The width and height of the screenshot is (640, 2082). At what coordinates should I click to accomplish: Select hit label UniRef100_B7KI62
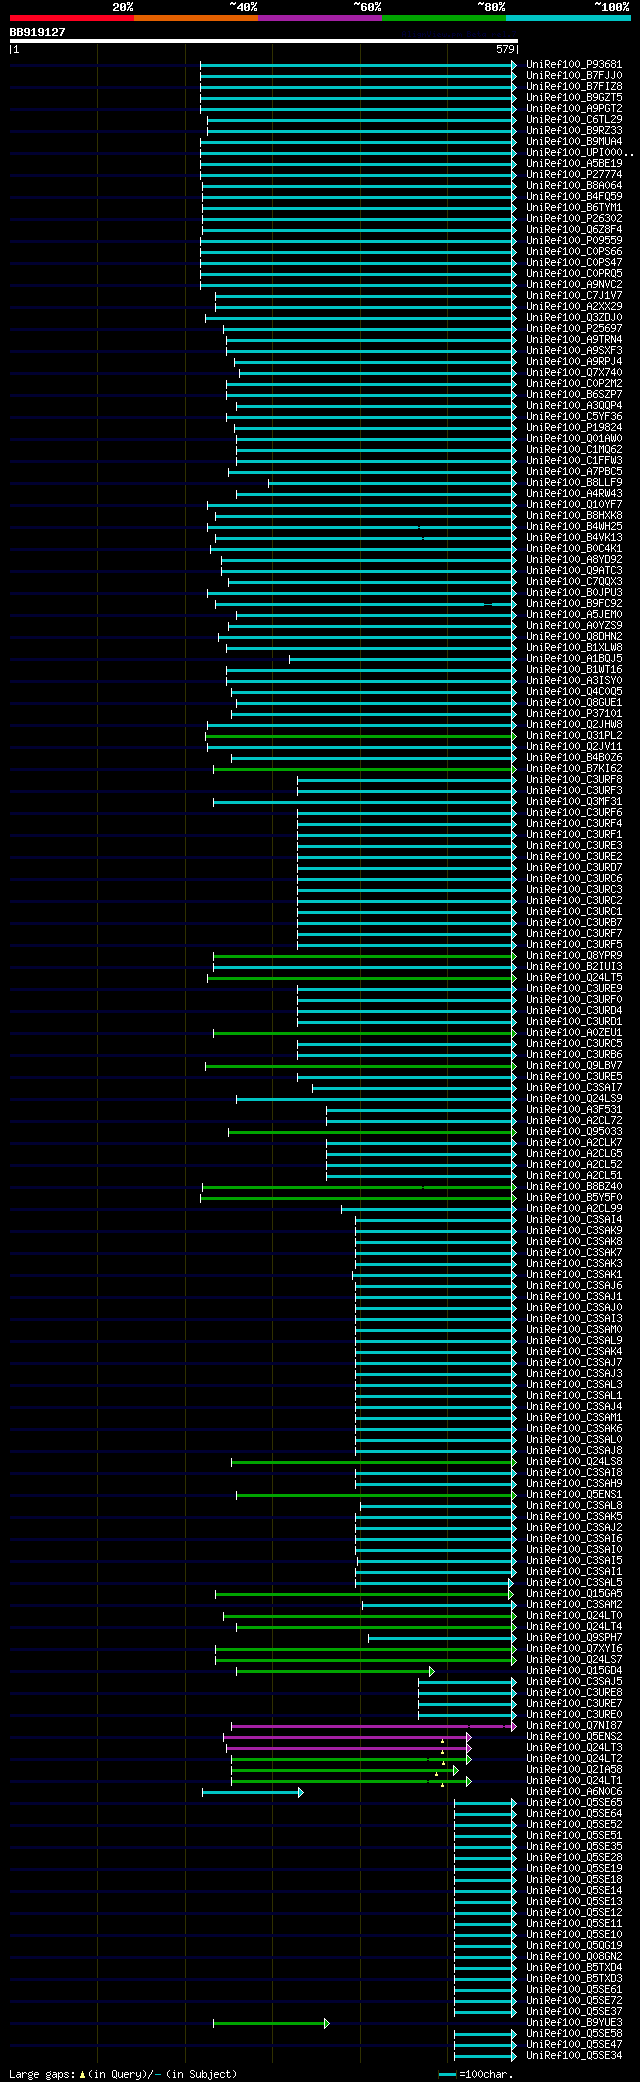coord(574,769)
